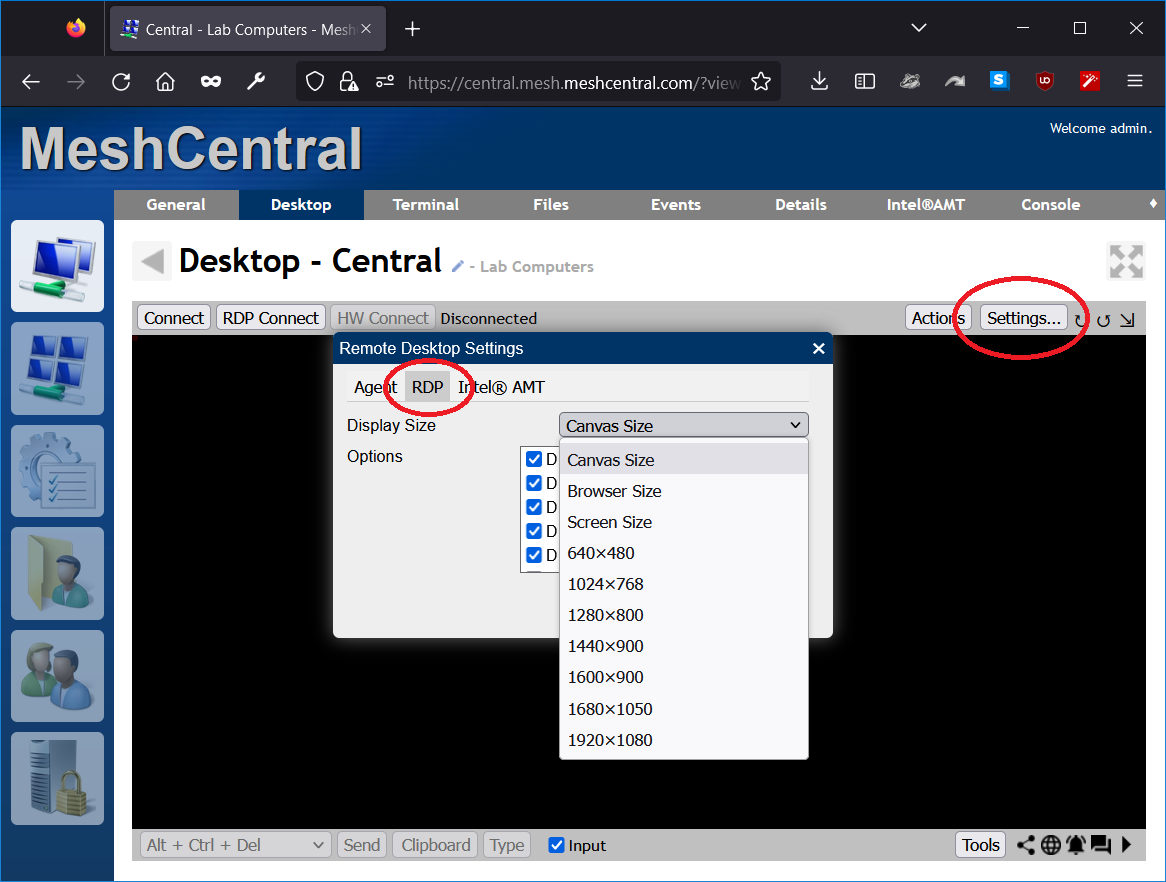Open the Clipboard button at the bottom
This screenshot has width=1166, height=882.
click(434, 845)
